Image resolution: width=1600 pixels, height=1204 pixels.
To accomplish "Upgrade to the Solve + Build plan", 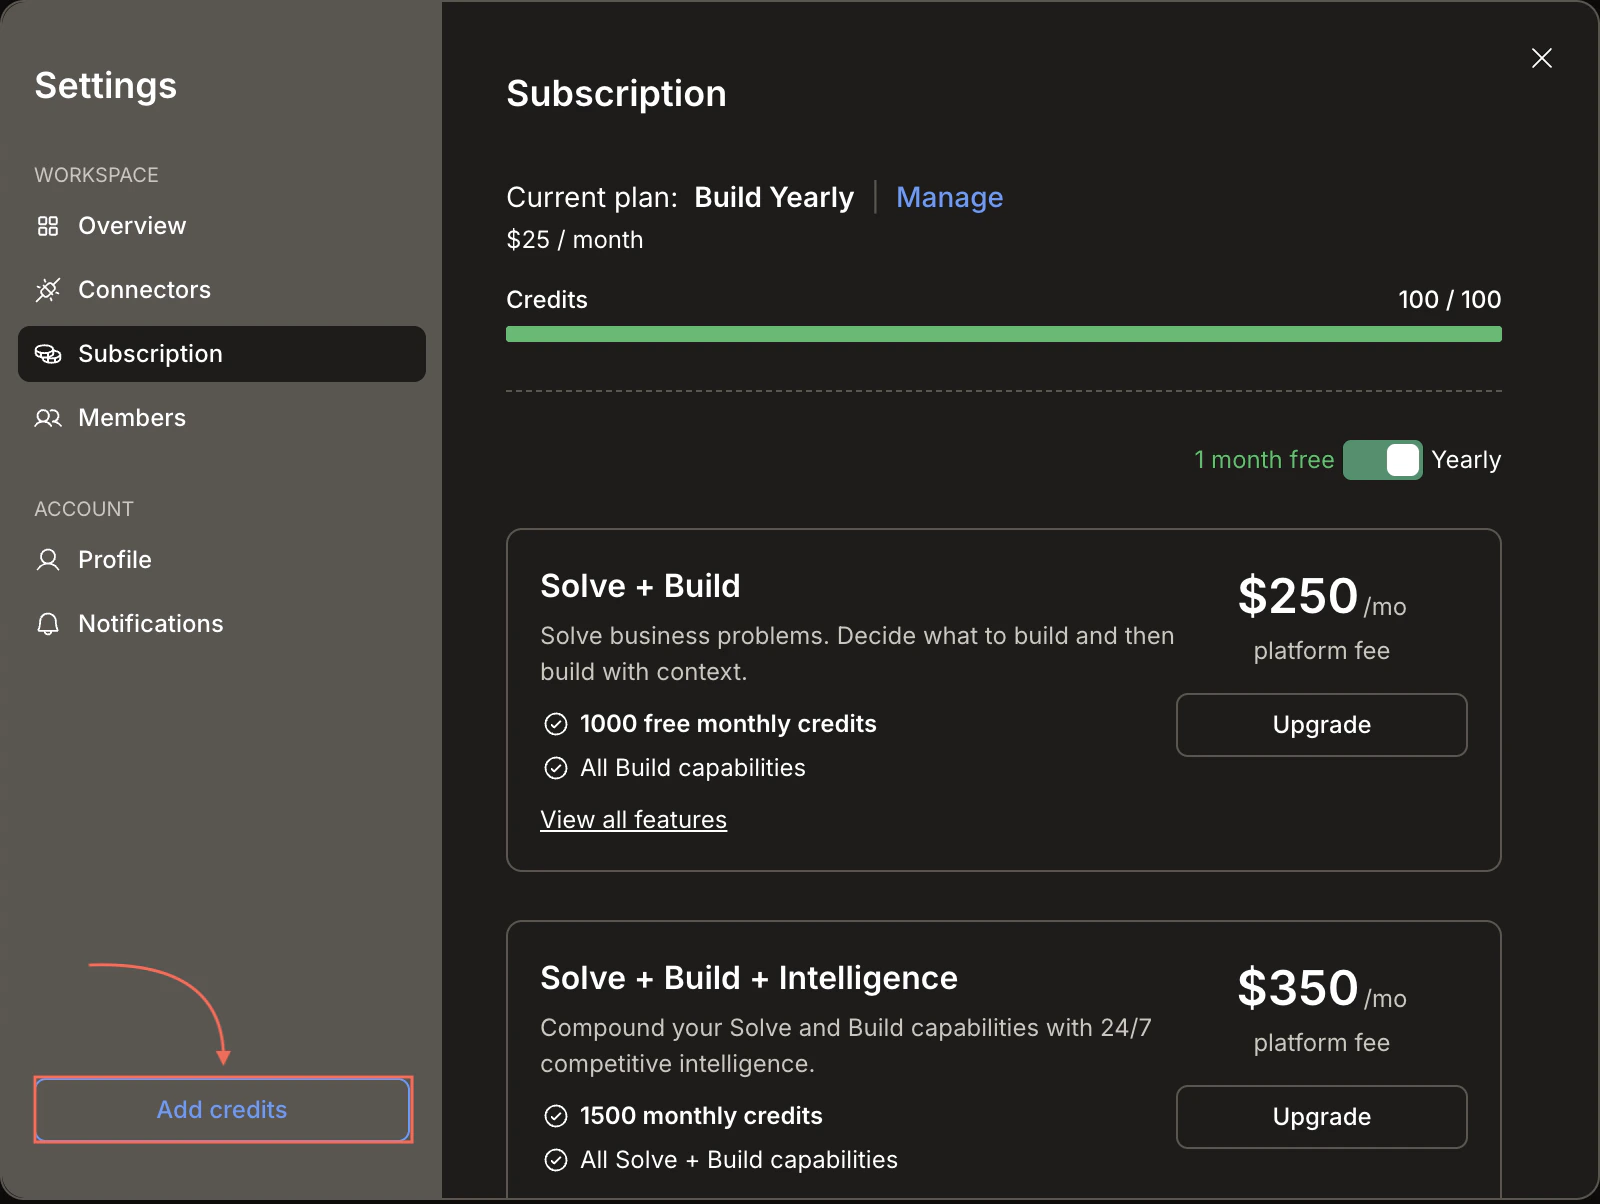I will [x=1321, y=725].
